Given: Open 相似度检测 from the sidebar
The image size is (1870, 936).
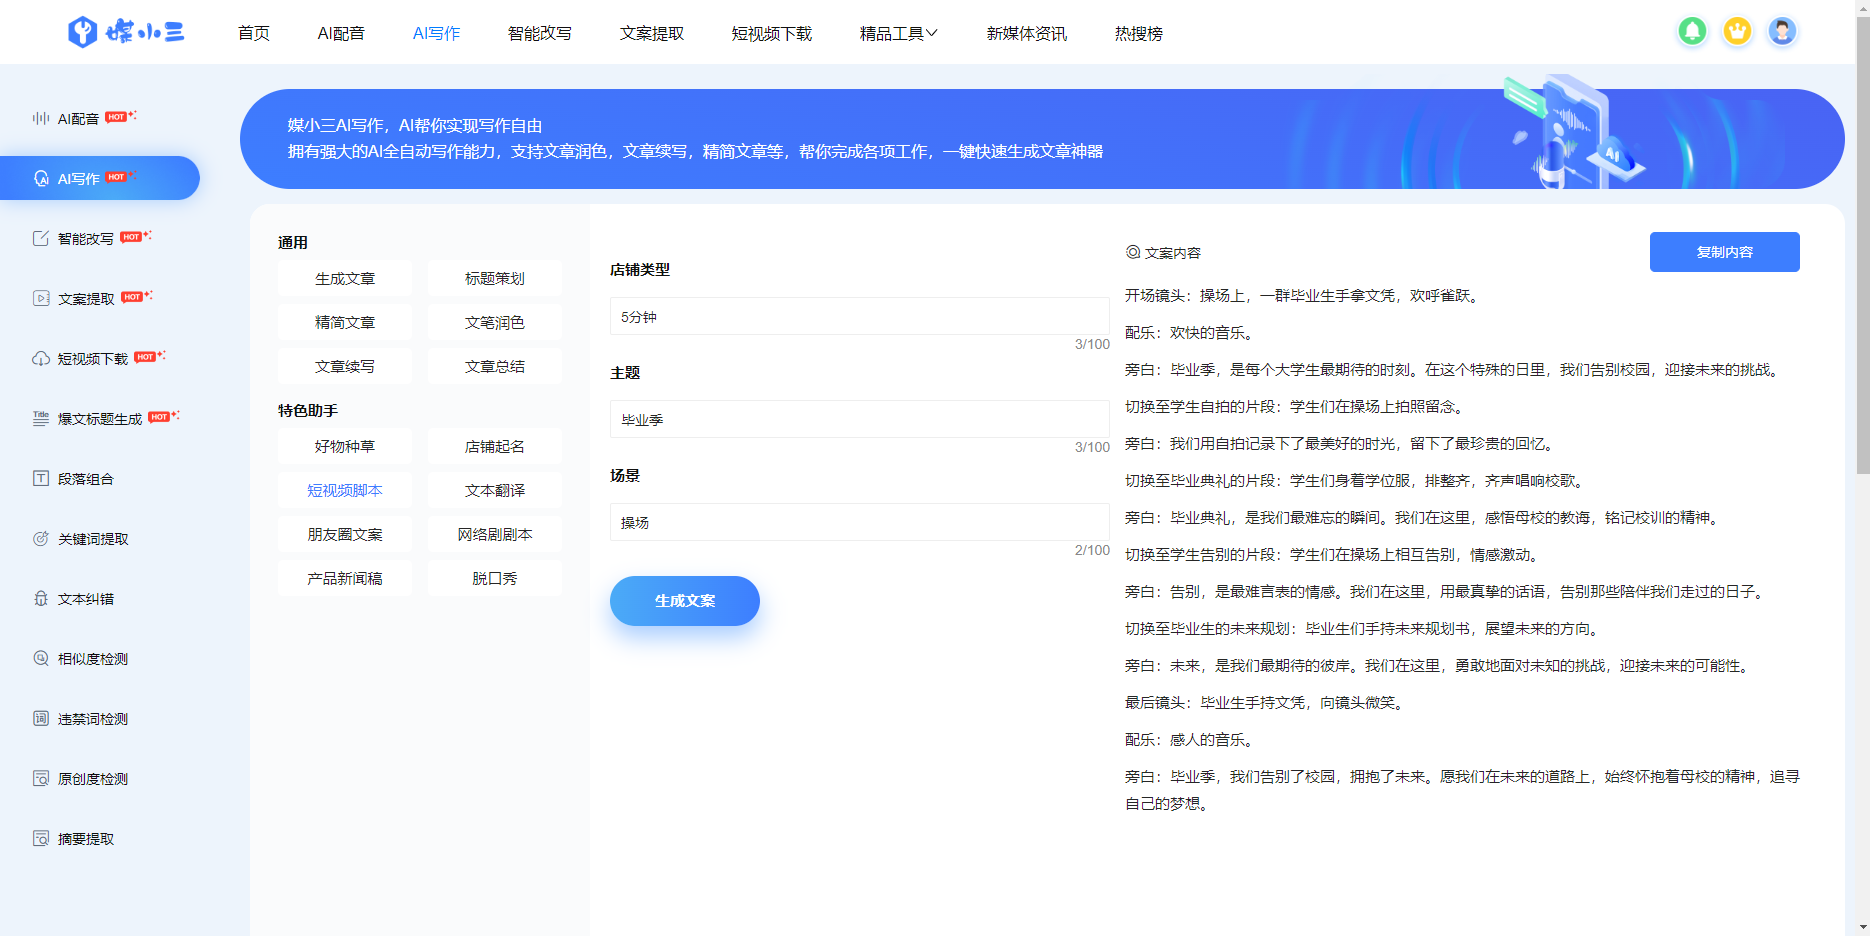Looking at the screenshot, I should pos(93,659).
